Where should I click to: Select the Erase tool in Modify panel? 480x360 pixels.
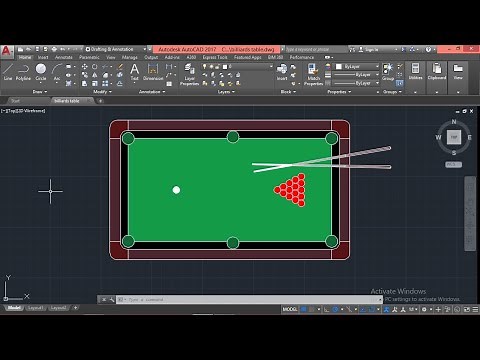(x=120, y=67)
